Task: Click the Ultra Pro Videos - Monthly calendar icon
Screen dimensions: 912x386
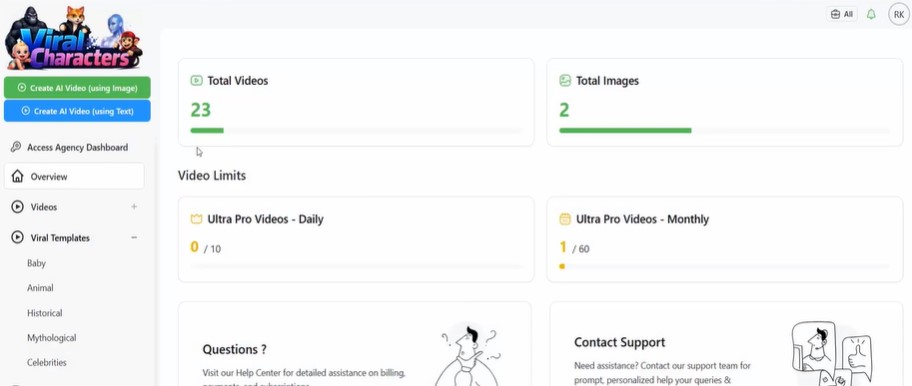Action: [x=565, y=219]
